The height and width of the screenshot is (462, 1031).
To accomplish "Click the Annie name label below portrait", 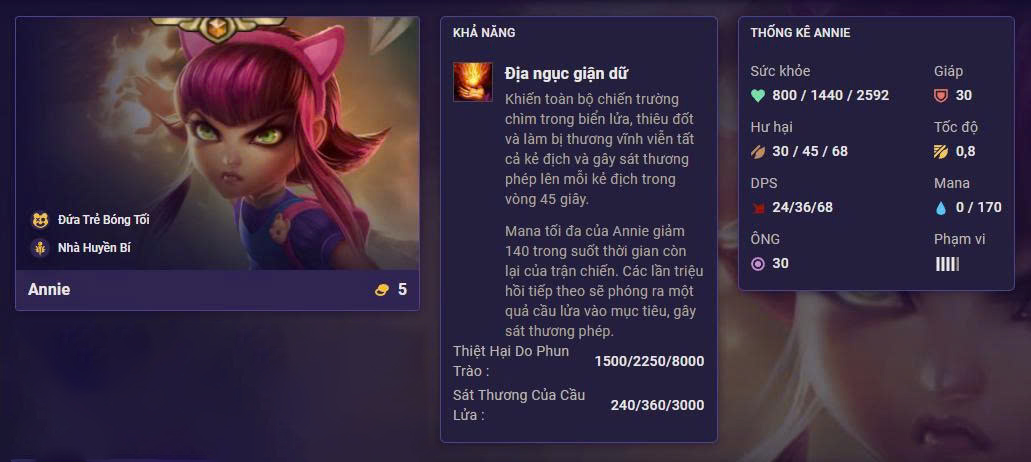I will click(49, 290).
